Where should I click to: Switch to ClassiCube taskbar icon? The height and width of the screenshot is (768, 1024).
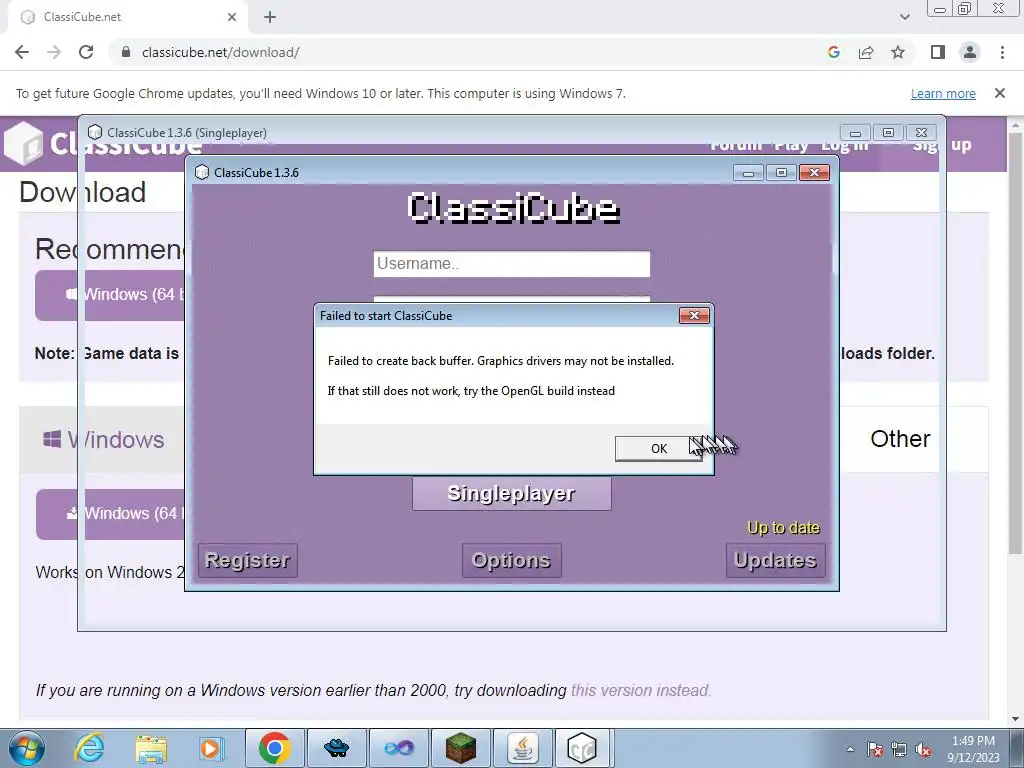click(583, 748)
